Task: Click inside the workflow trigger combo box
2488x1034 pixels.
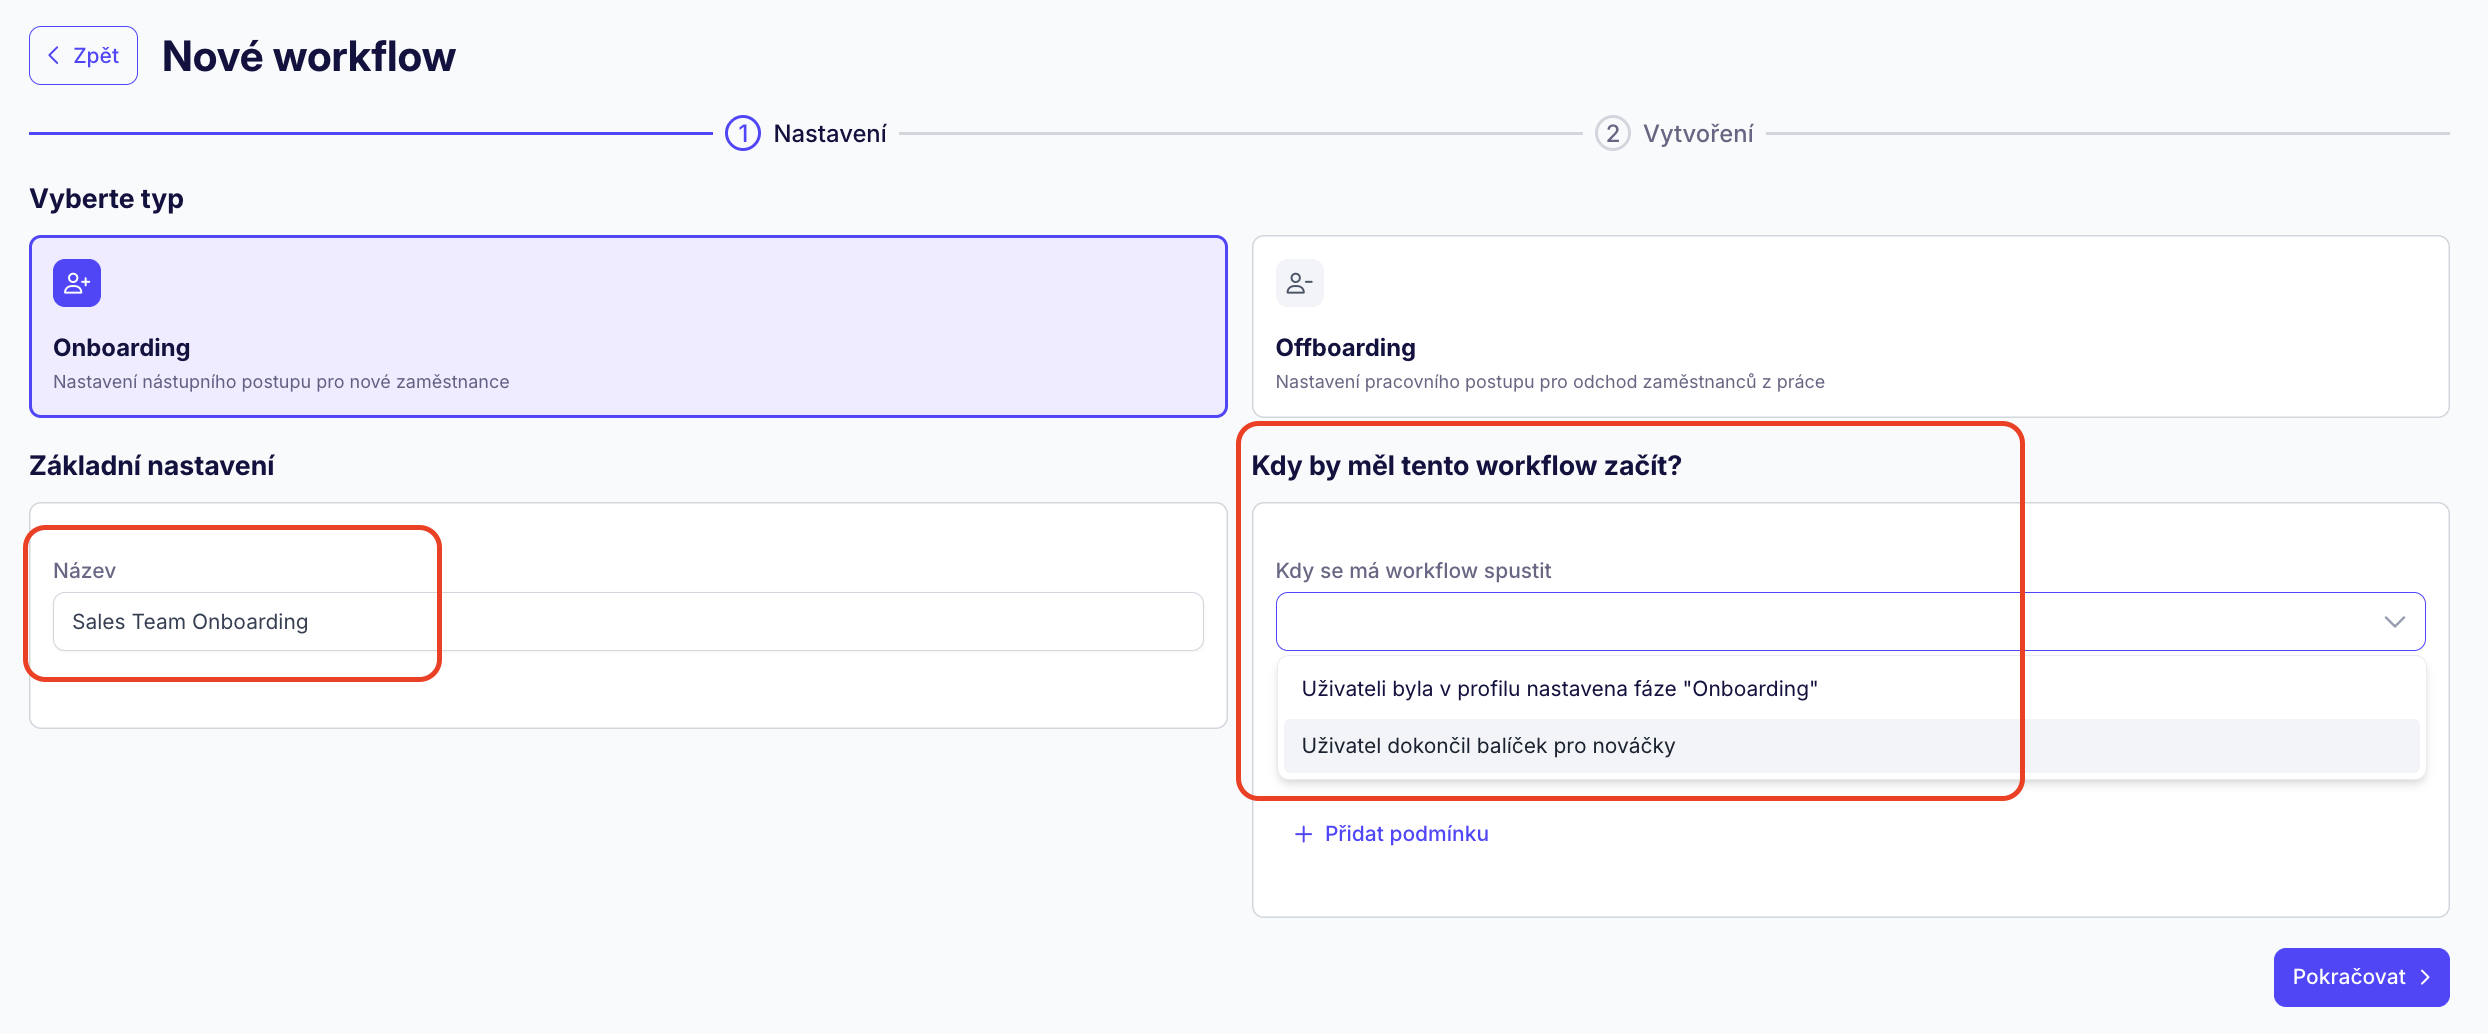Action: [x=1820, y=622]
